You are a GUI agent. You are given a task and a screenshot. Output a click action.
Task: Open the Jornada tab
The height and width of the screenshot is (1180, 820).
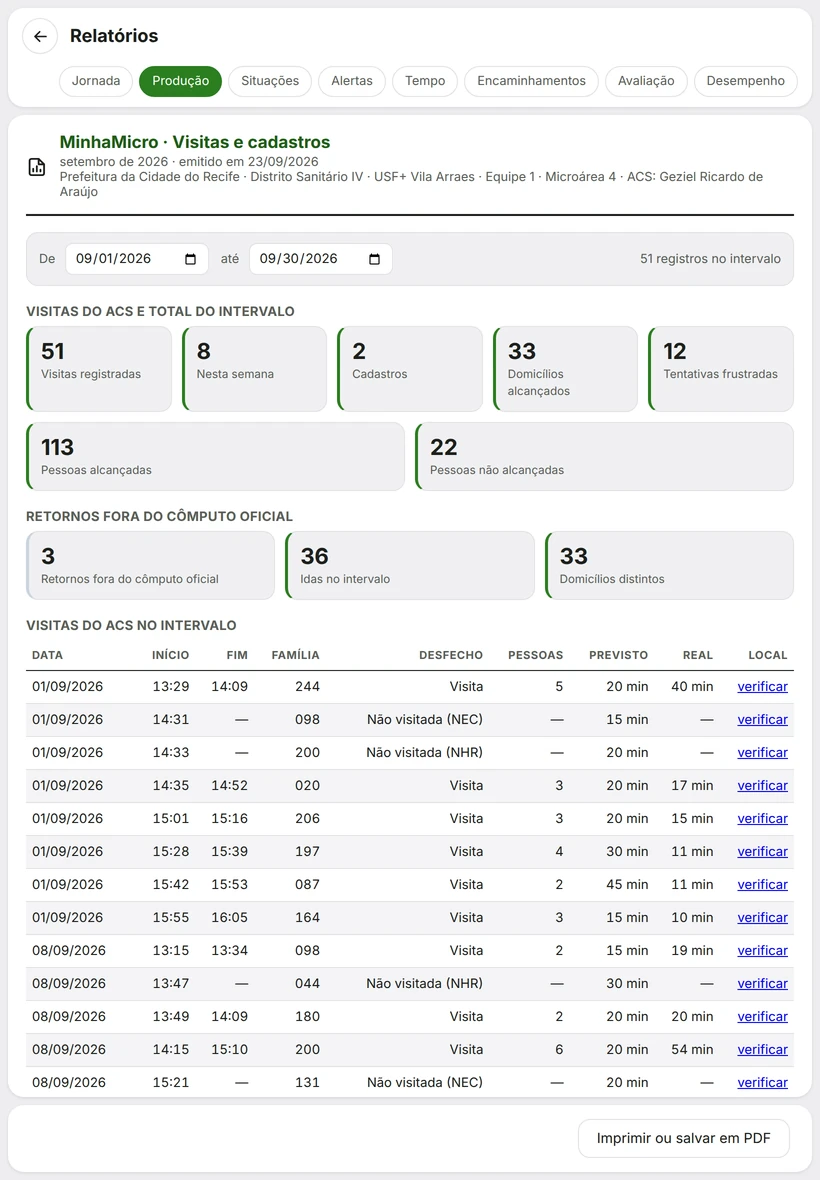(96, 81)
